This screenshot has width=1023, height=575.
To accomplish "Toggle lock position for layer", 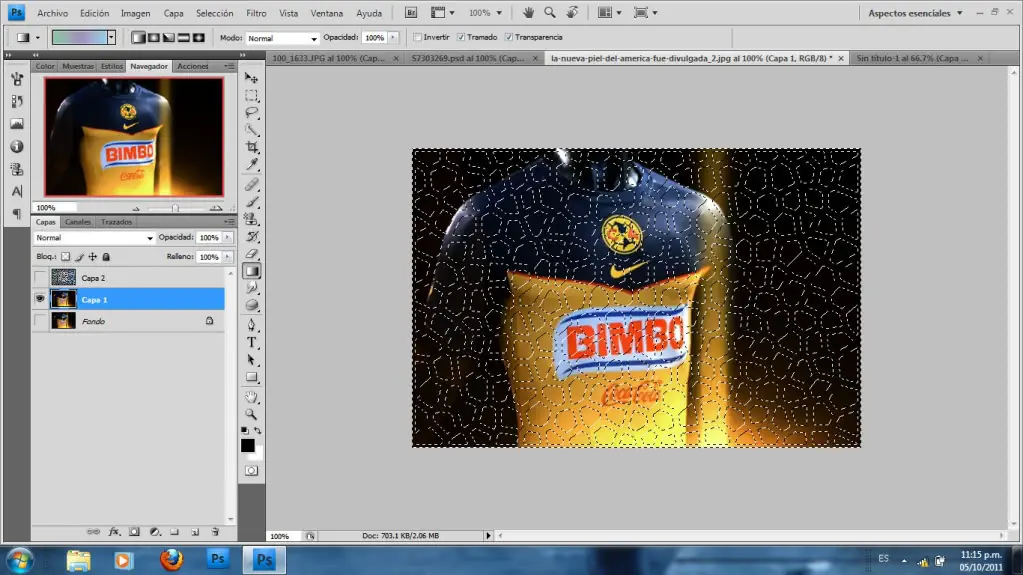I will pos(93,256).
